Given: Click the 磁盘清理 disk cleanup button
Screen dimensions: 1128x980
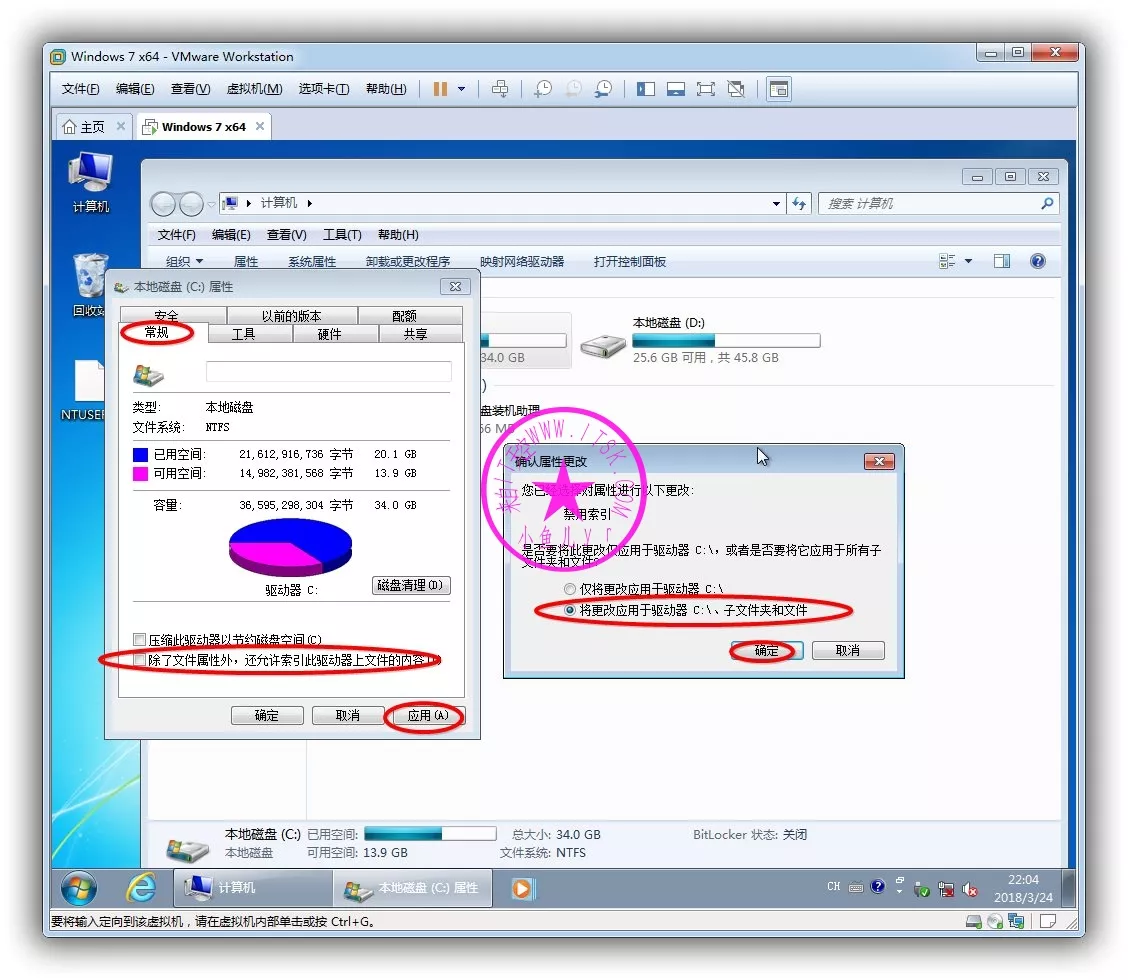Looking at the screenshot, I should tap(411, 585).
